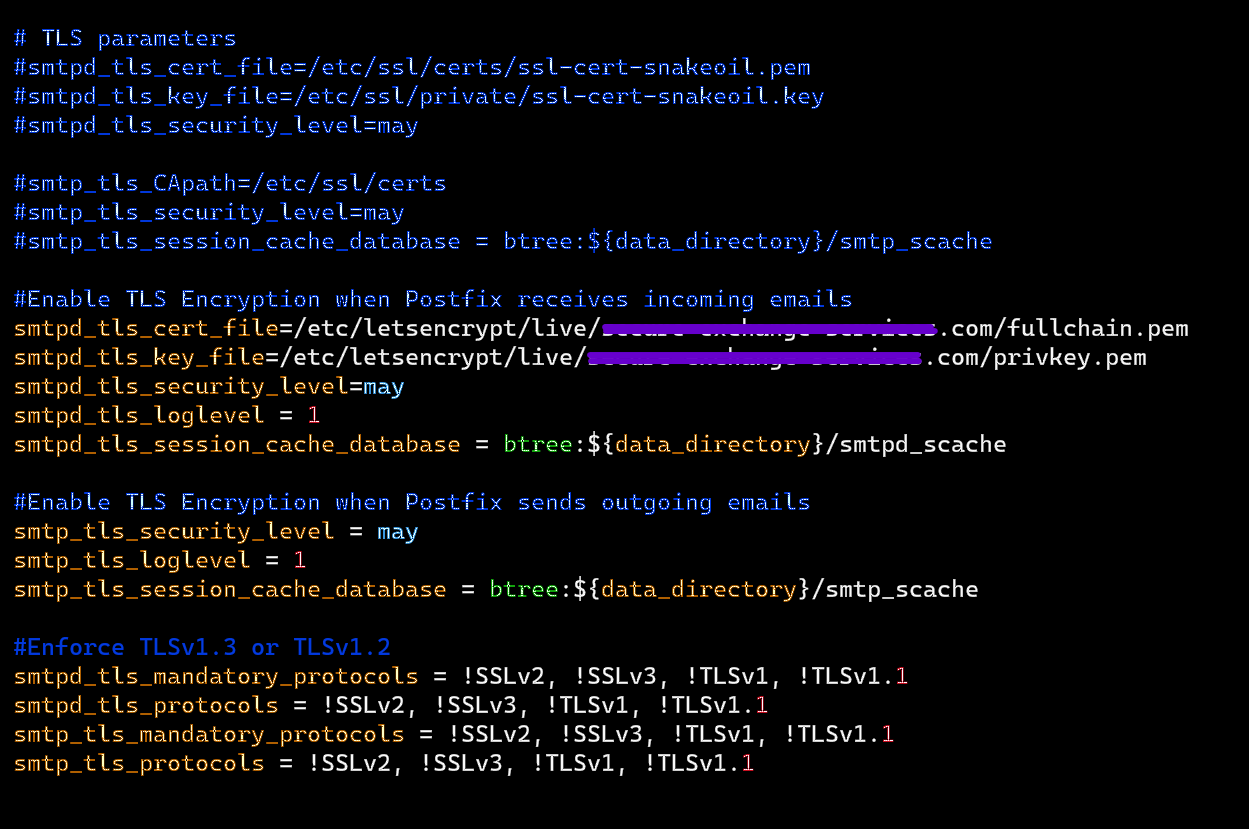The image size is (1249, 829).
Task: Click the 'smtpd_tls_protocols' parameter name
Action: click(x=146, y=706)
